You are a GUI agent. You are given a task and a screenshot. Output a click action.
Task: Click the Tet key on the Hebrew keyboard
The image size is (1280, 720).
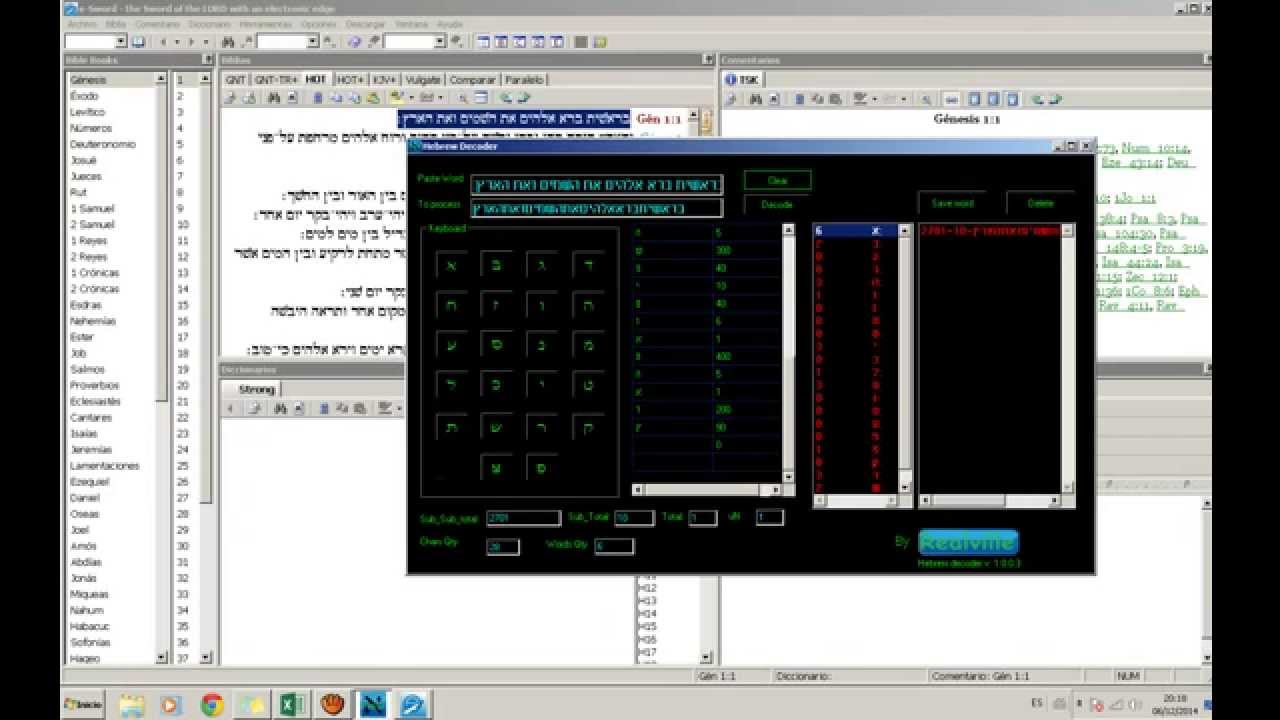[589, 386]
